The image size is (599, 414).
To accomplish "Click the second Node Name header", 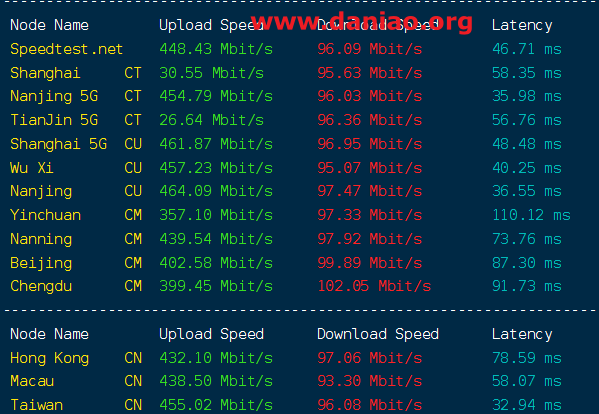I will coord(49,334).
